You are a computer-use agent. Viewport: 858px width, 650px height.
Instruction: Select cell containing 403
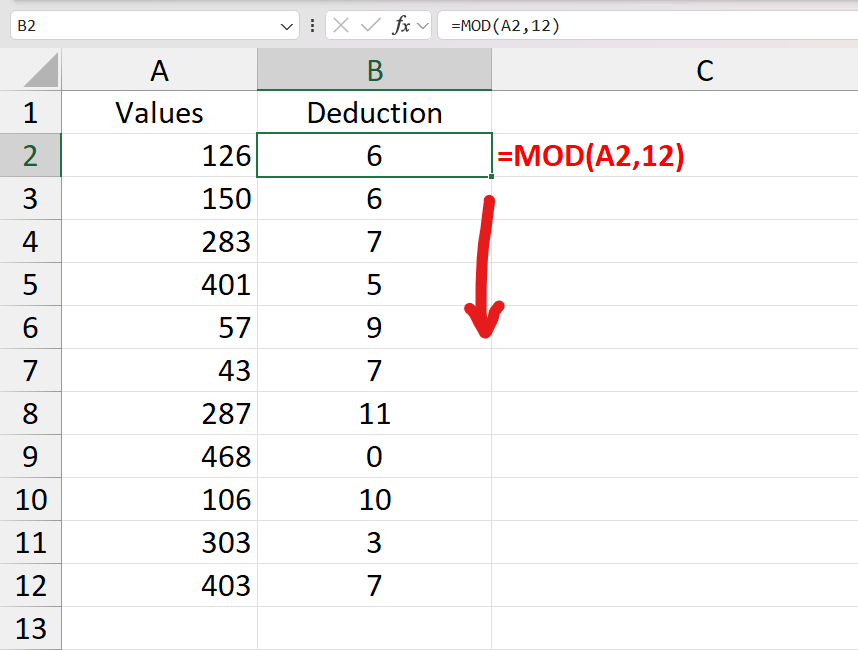click(x=159, y=585)
